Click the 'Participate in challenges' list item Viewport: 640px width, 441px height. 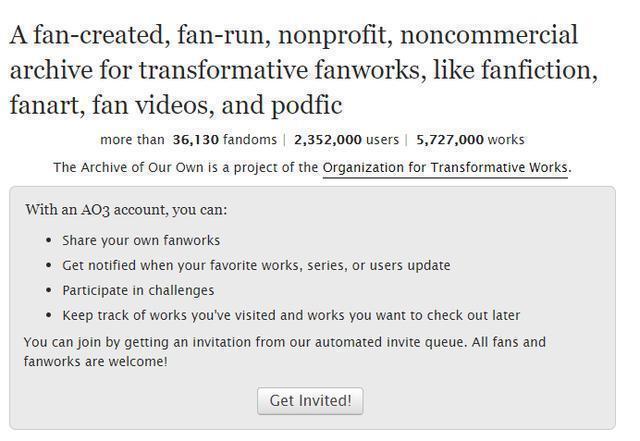point(138,290)
